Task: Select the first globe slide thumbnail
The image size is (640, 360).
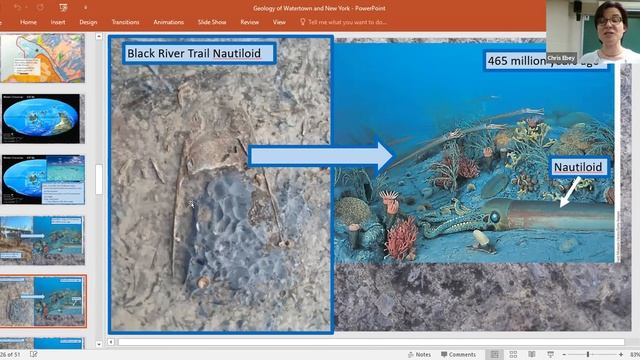Action: point(43,119)
